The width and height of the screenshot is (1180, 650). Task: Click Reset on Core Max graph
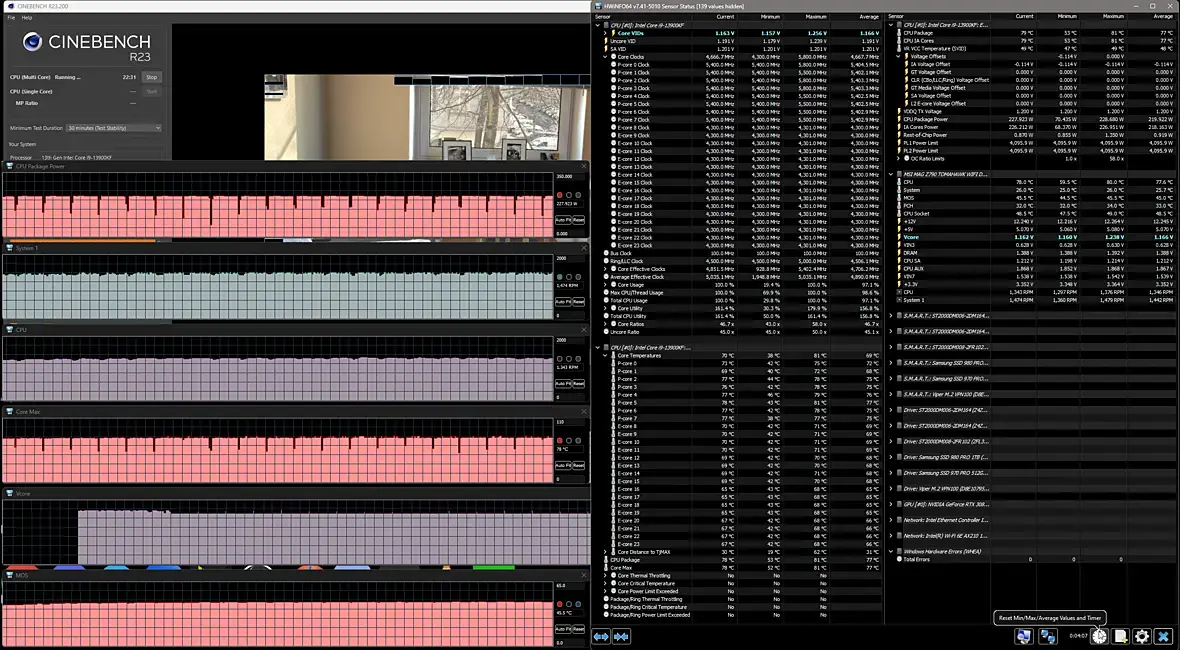coord(579,466)
